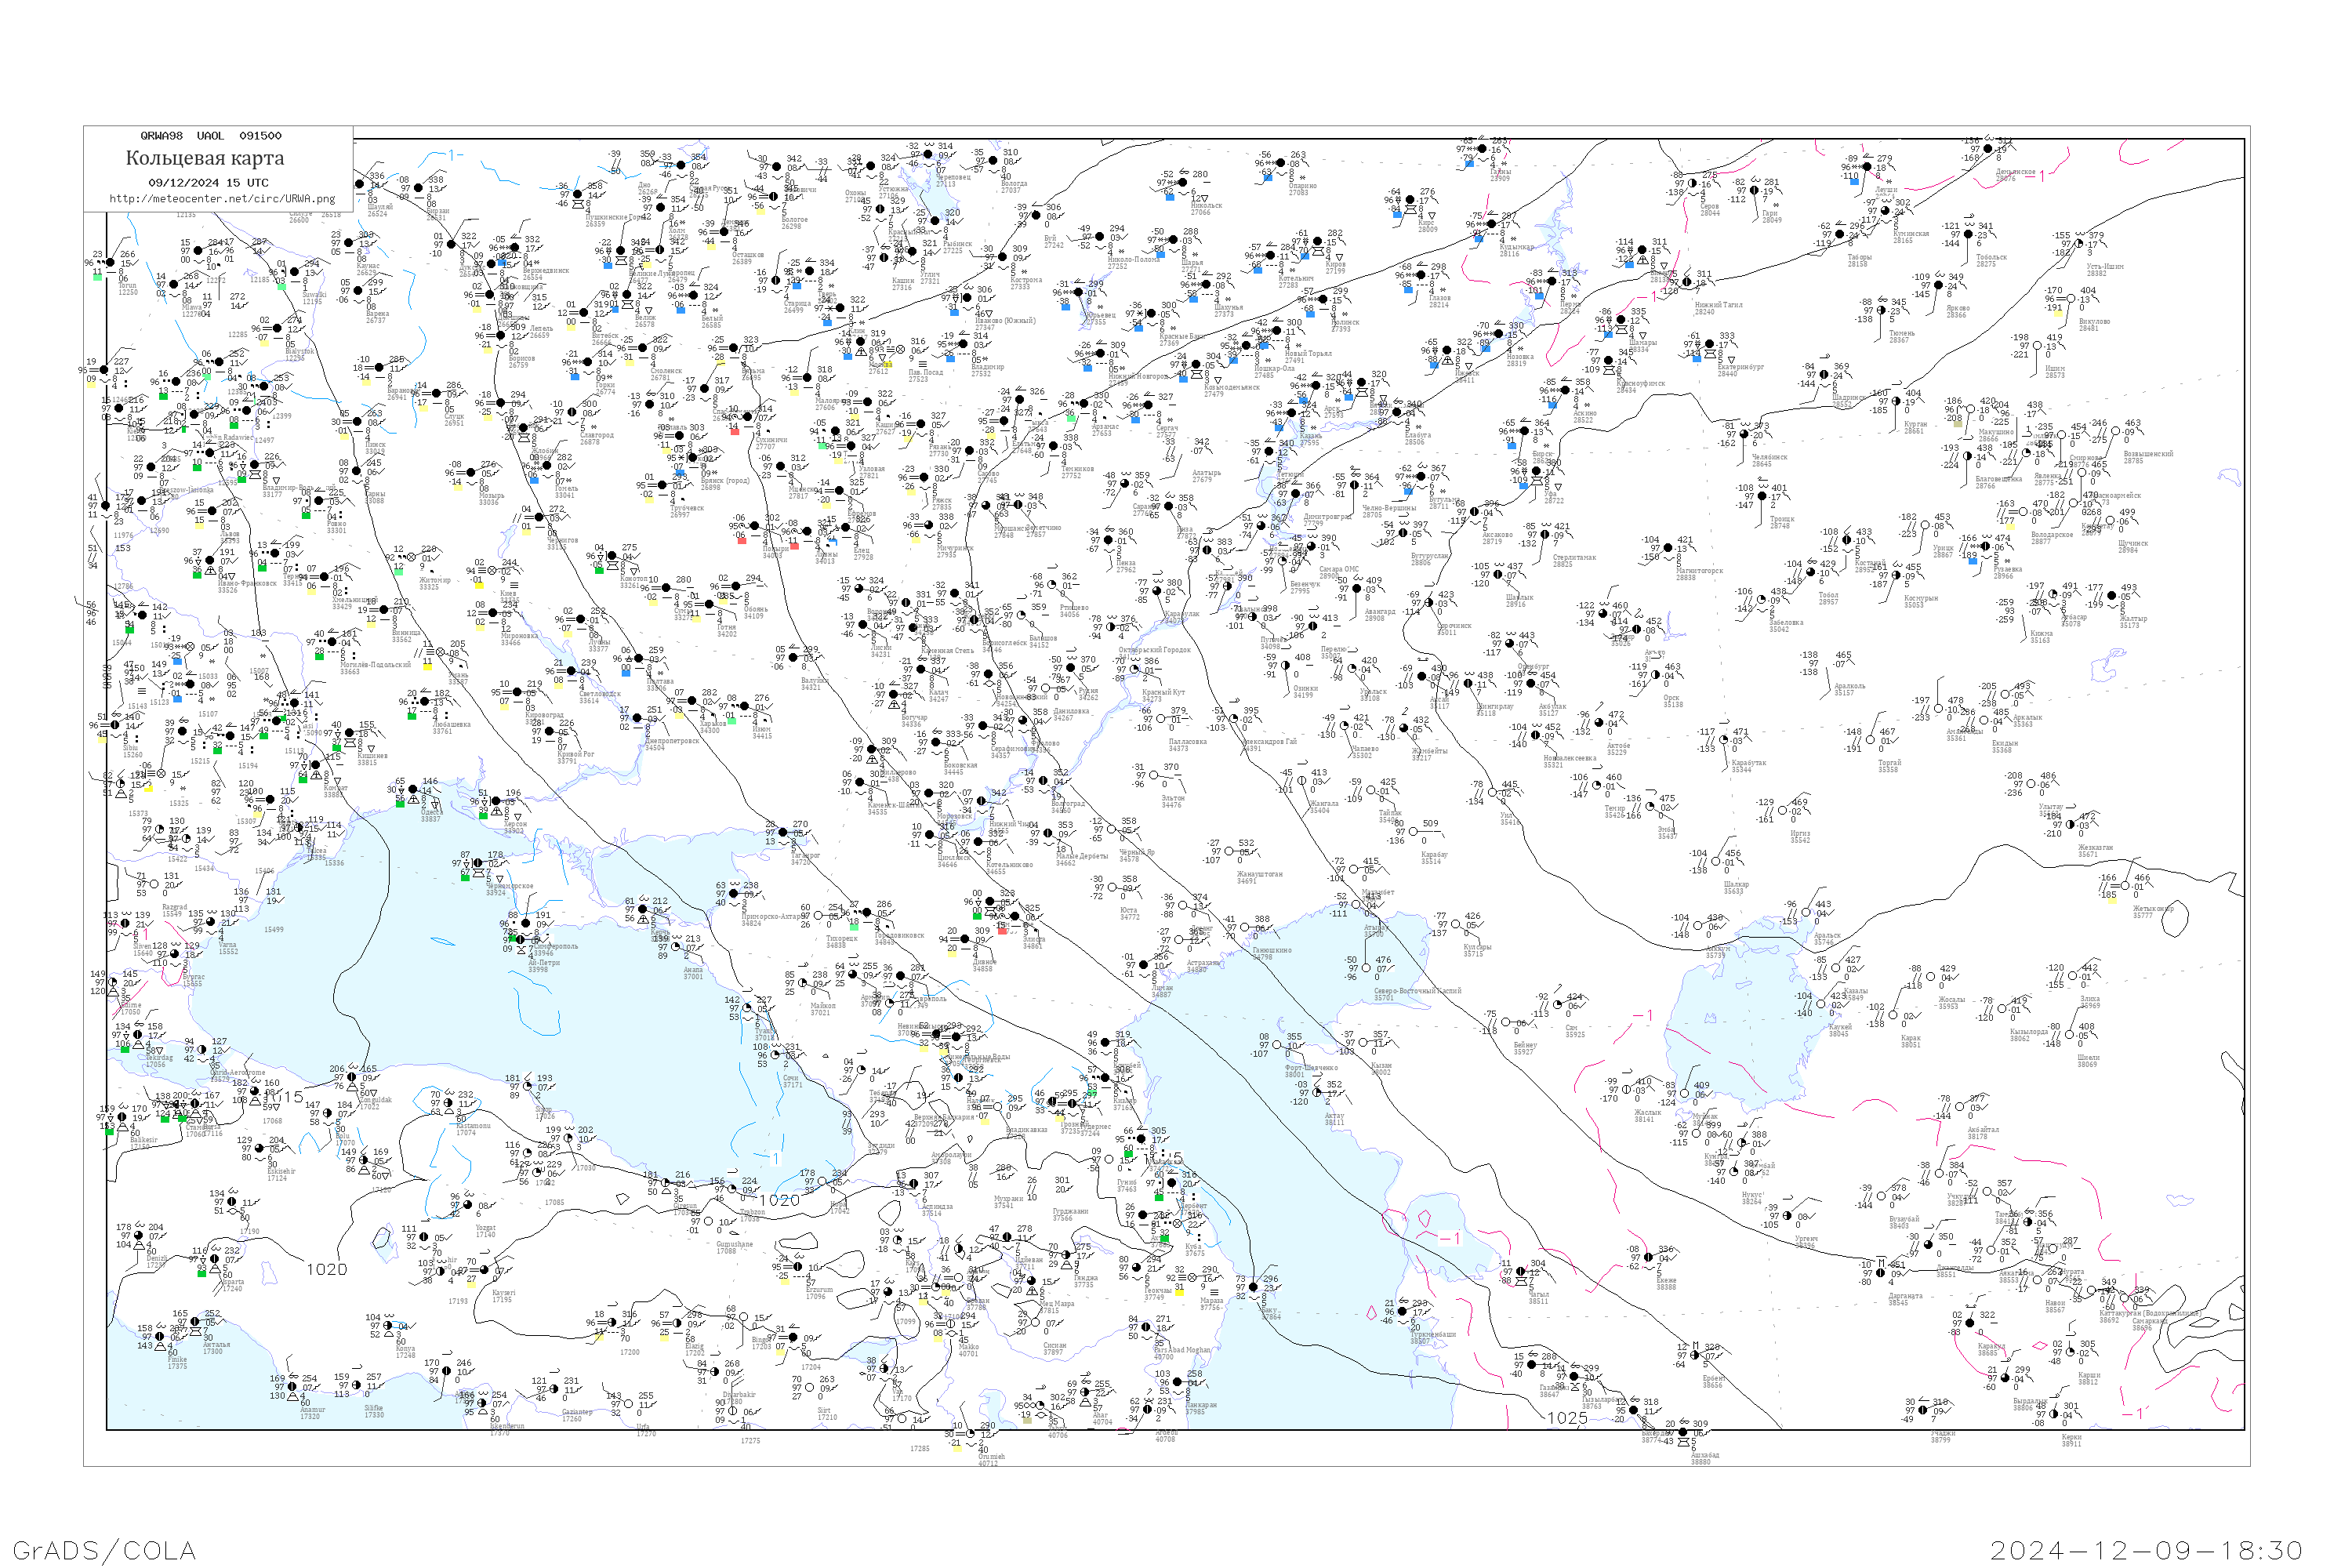Click the GrADS/COLA label at bottom left
This screenshot has width=2352, height=1568.
(104, 1550)
